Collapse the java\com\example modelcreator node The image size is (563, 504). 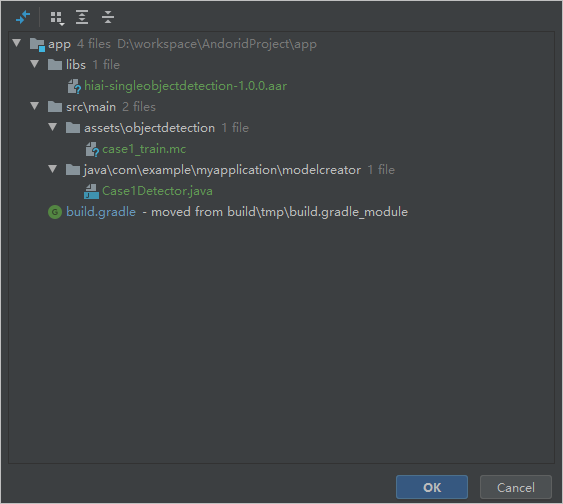click(53, 169)
